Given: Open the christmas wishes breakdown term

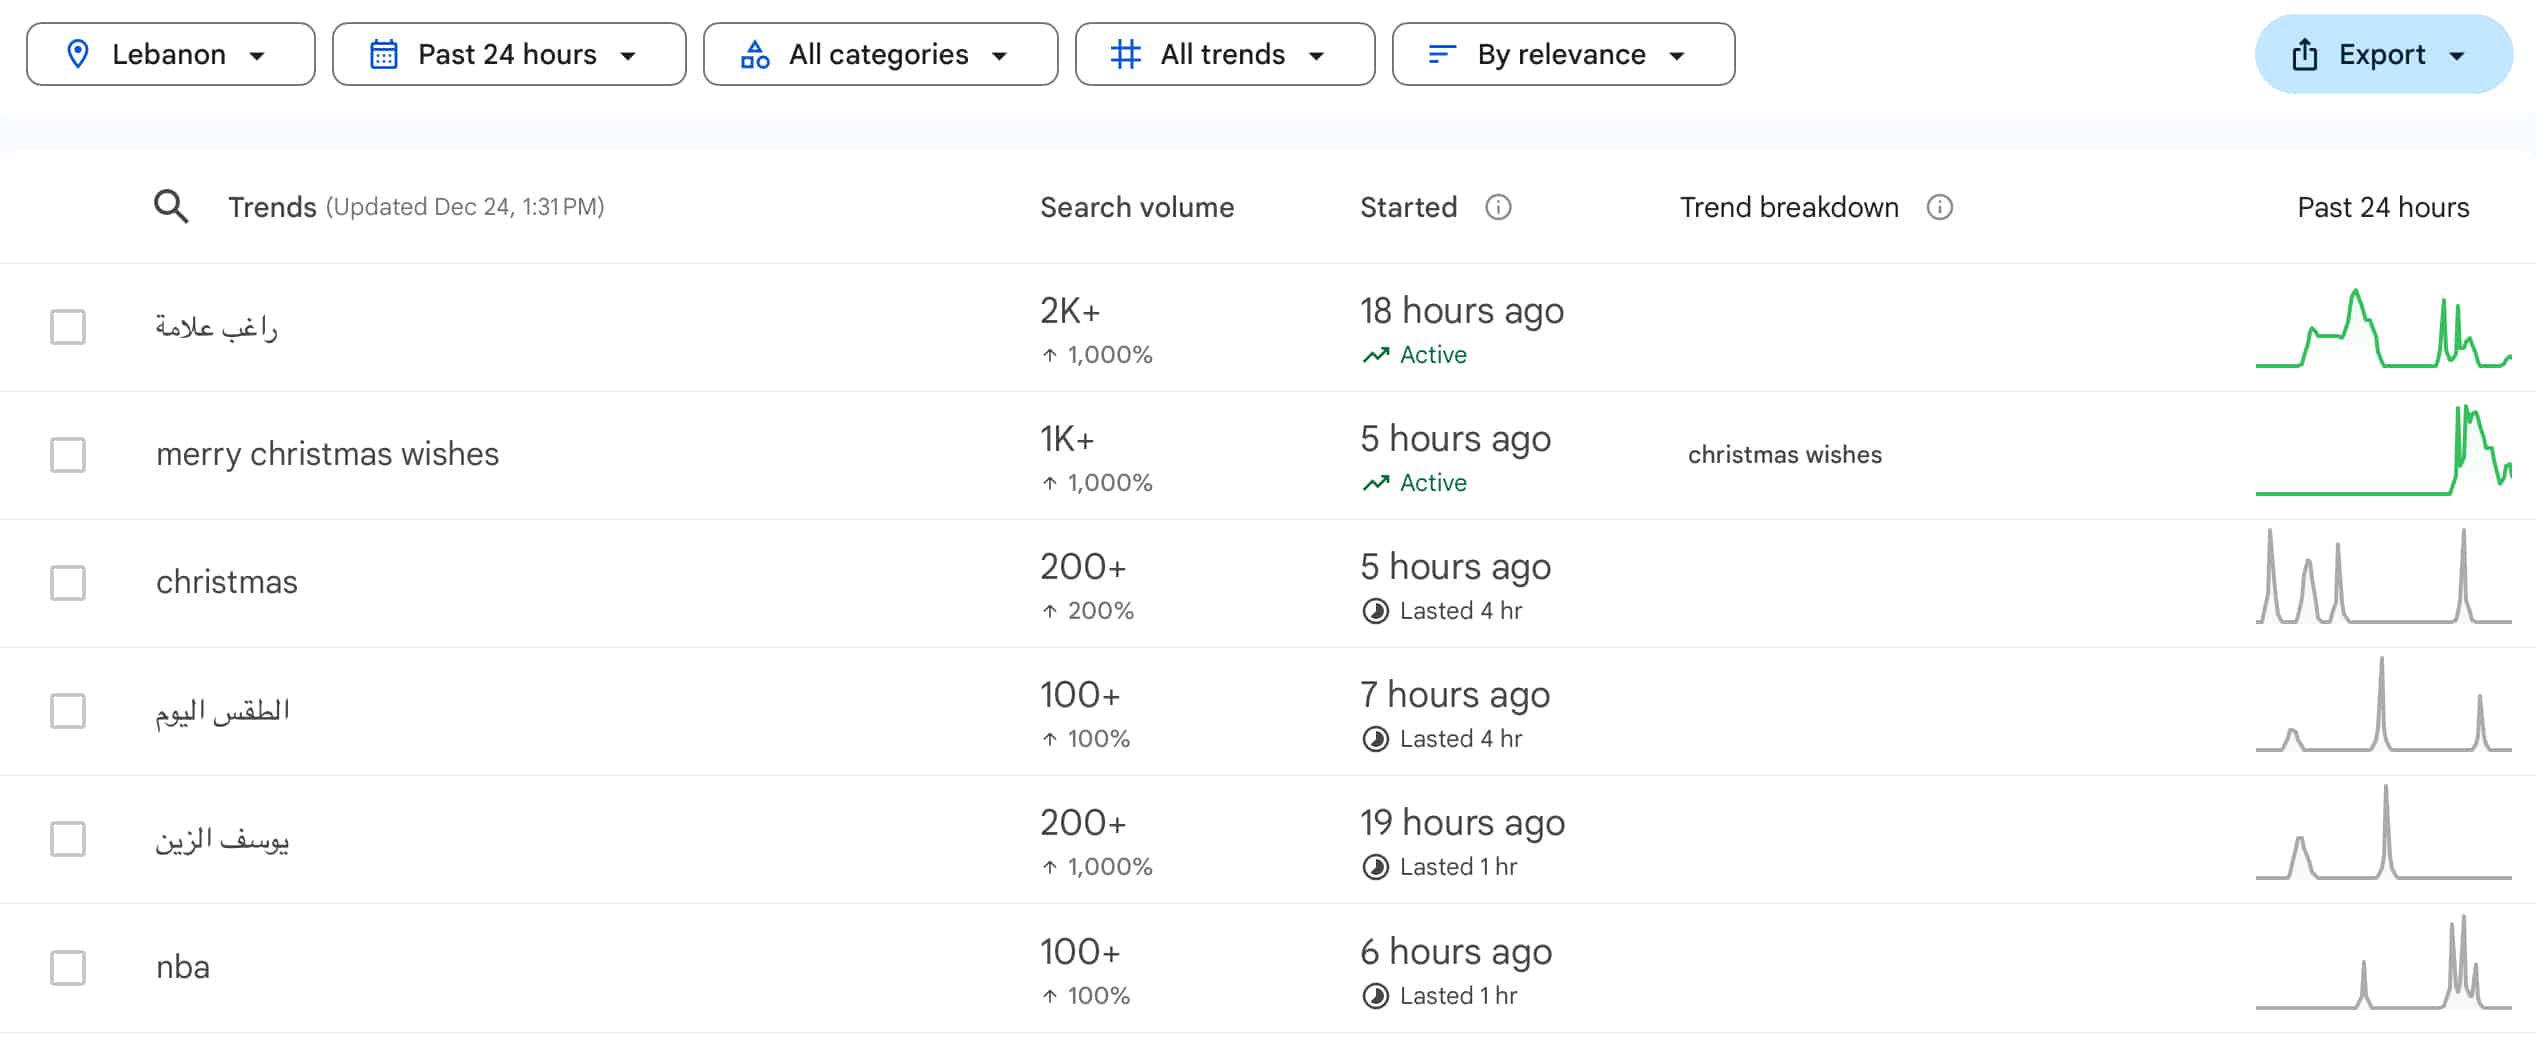Looking at the screenshot, I should coord(1784,455).
